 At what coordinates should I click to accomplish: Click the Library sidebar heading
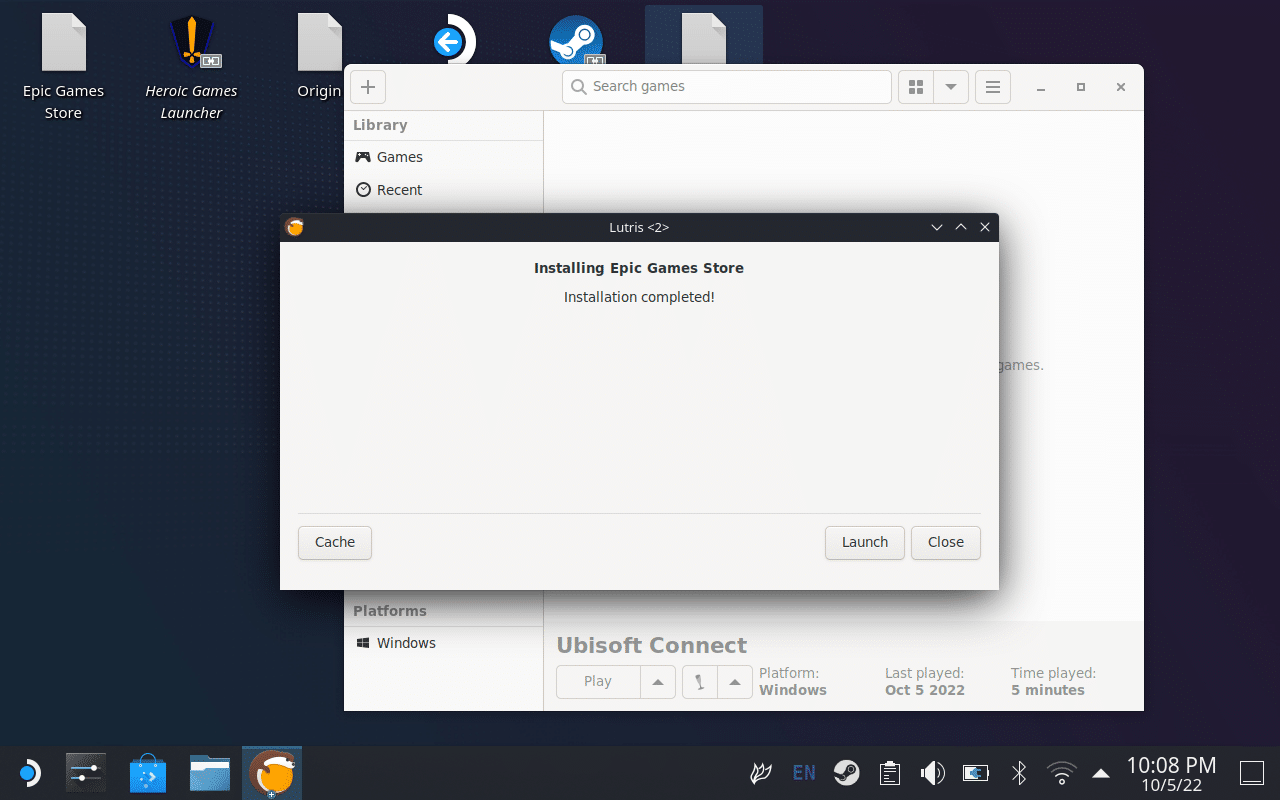[x=380, y=125]
